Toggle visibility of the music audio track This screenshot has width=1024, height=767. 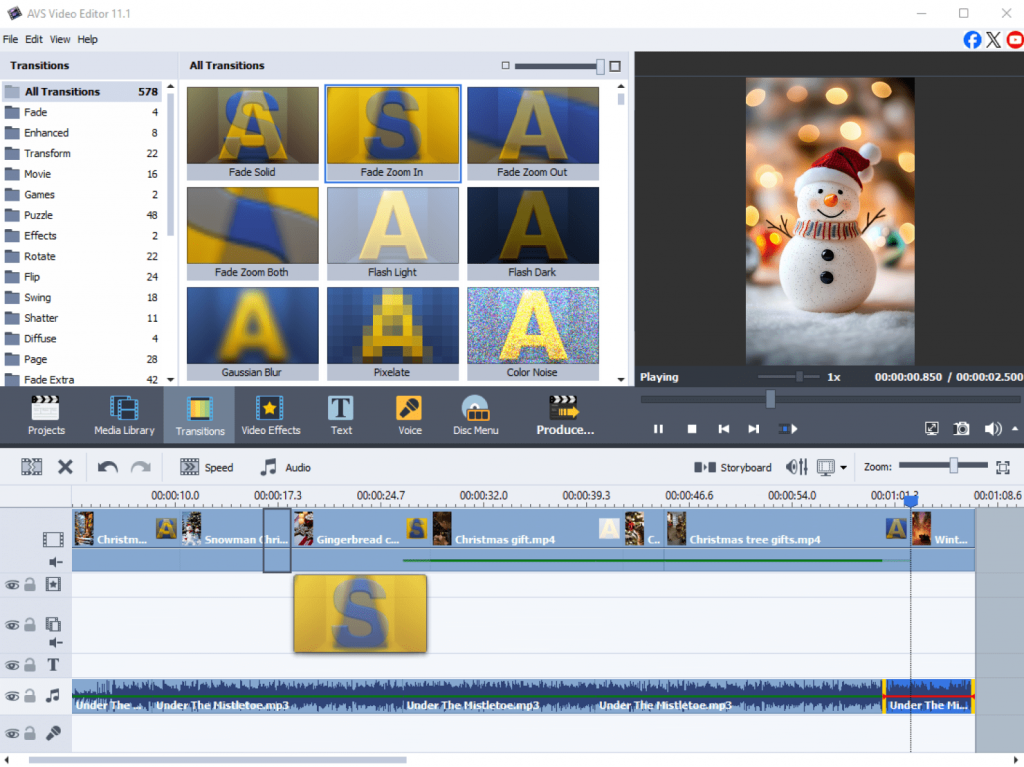pos(12,696)
